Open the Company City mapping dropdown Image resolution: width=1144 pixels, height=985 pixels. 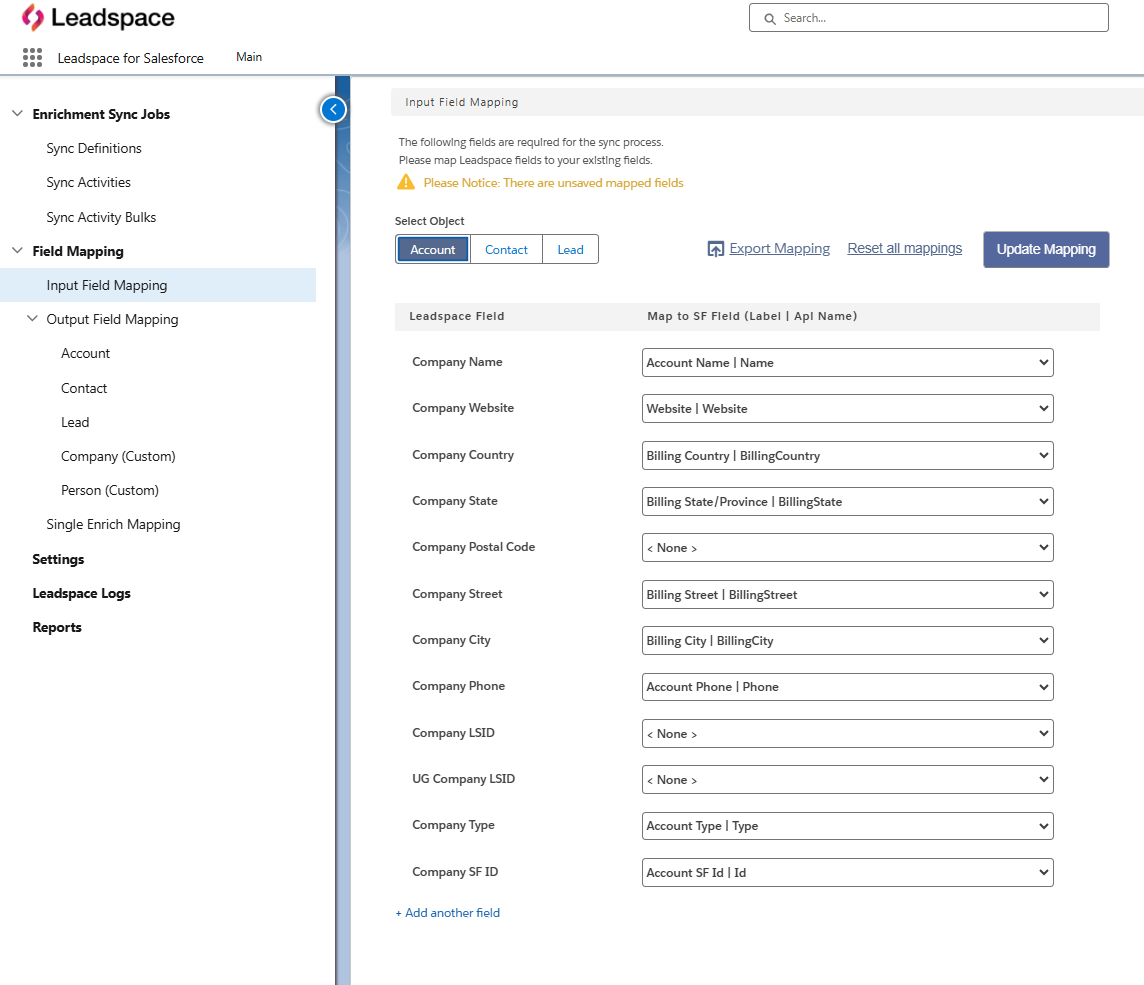(848, 641)
